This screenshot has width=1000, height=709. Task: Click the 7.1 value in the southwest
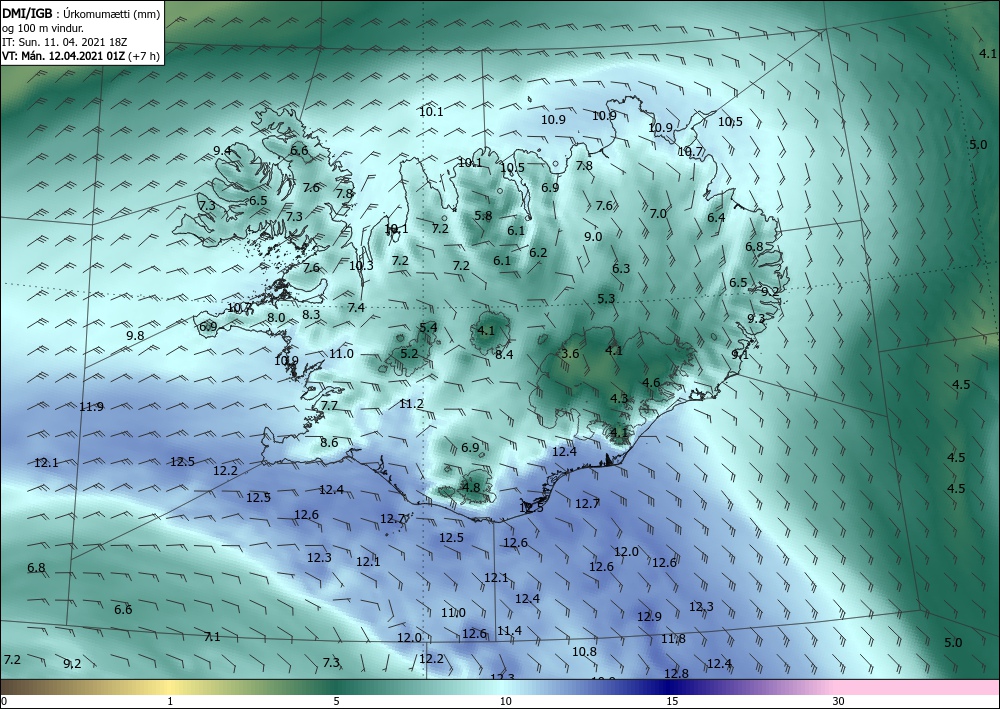(x=212, y=636)
